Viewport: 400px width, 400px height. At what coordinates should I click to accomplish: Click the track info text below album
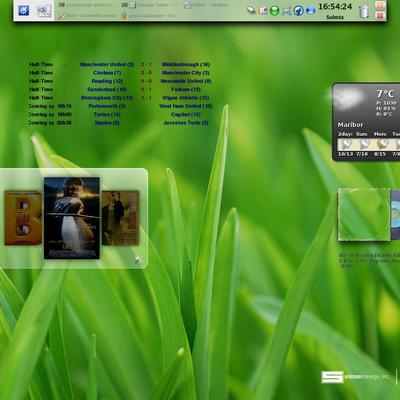tap(370, 260)
